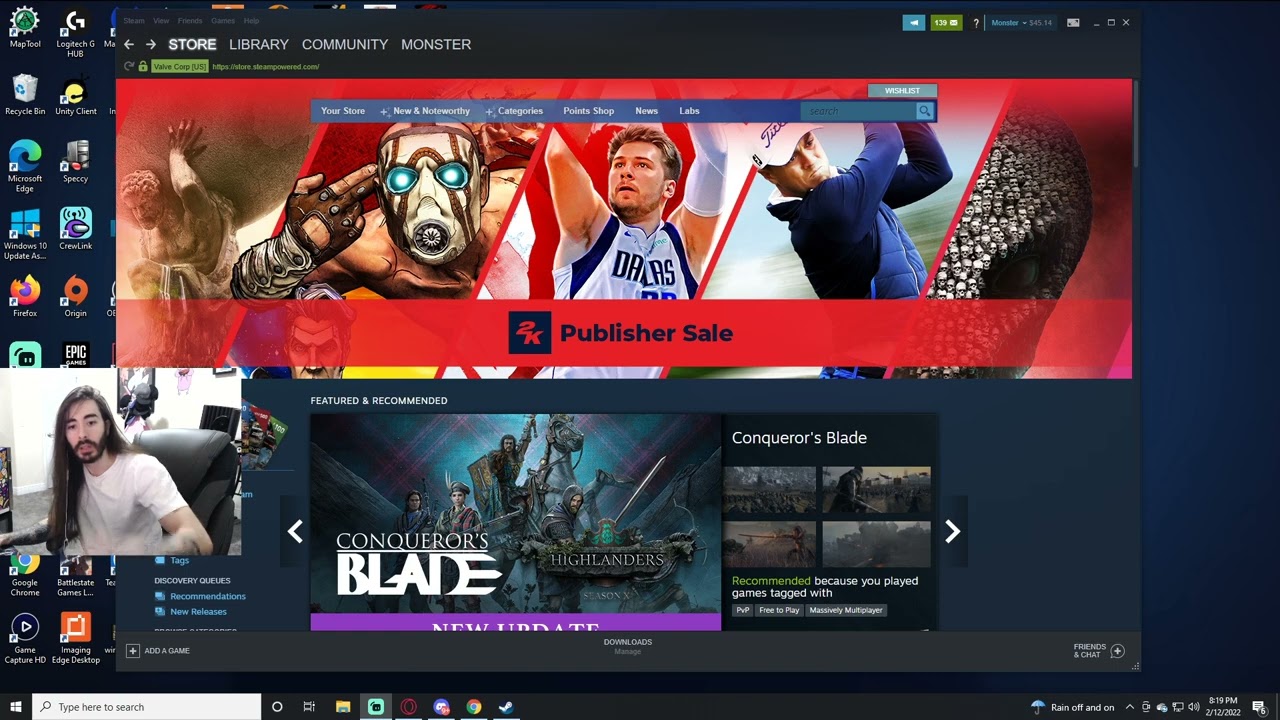Open Unity Client desktop icon
The height and width of the screenshot is (720, 1280).
(x=75, y=95)
